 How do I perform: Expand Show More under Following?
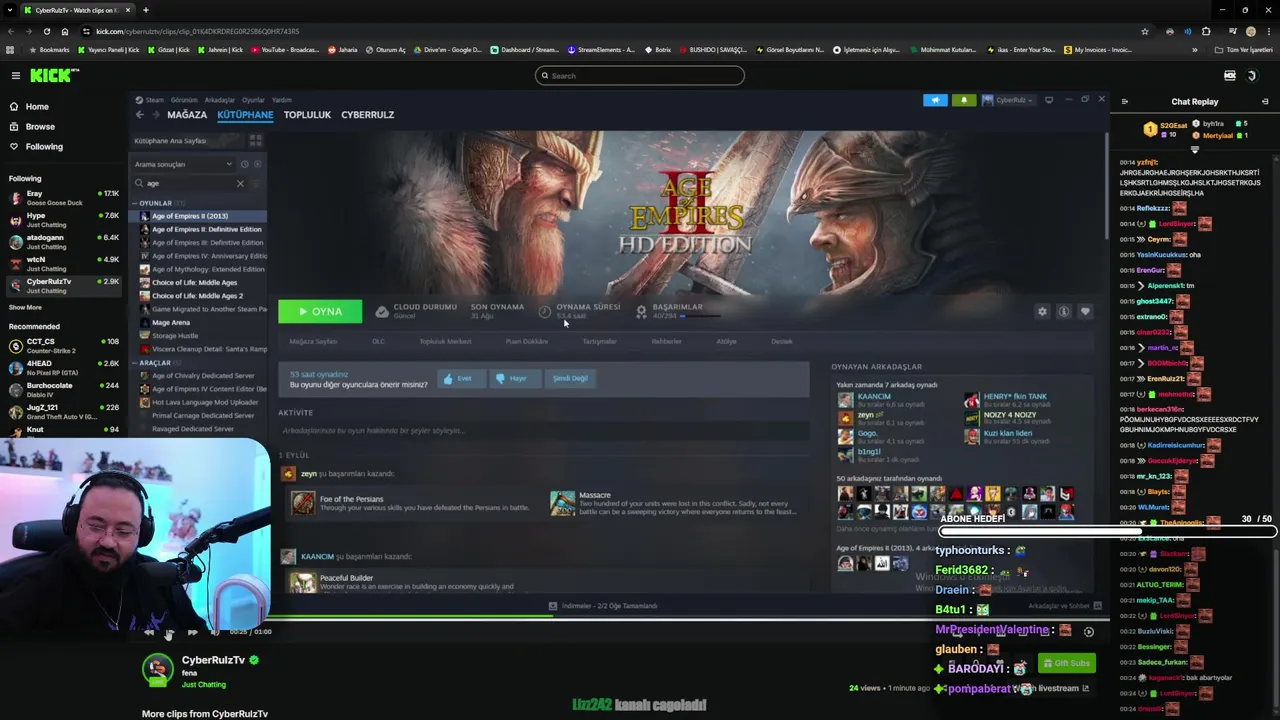coord(26,307)
